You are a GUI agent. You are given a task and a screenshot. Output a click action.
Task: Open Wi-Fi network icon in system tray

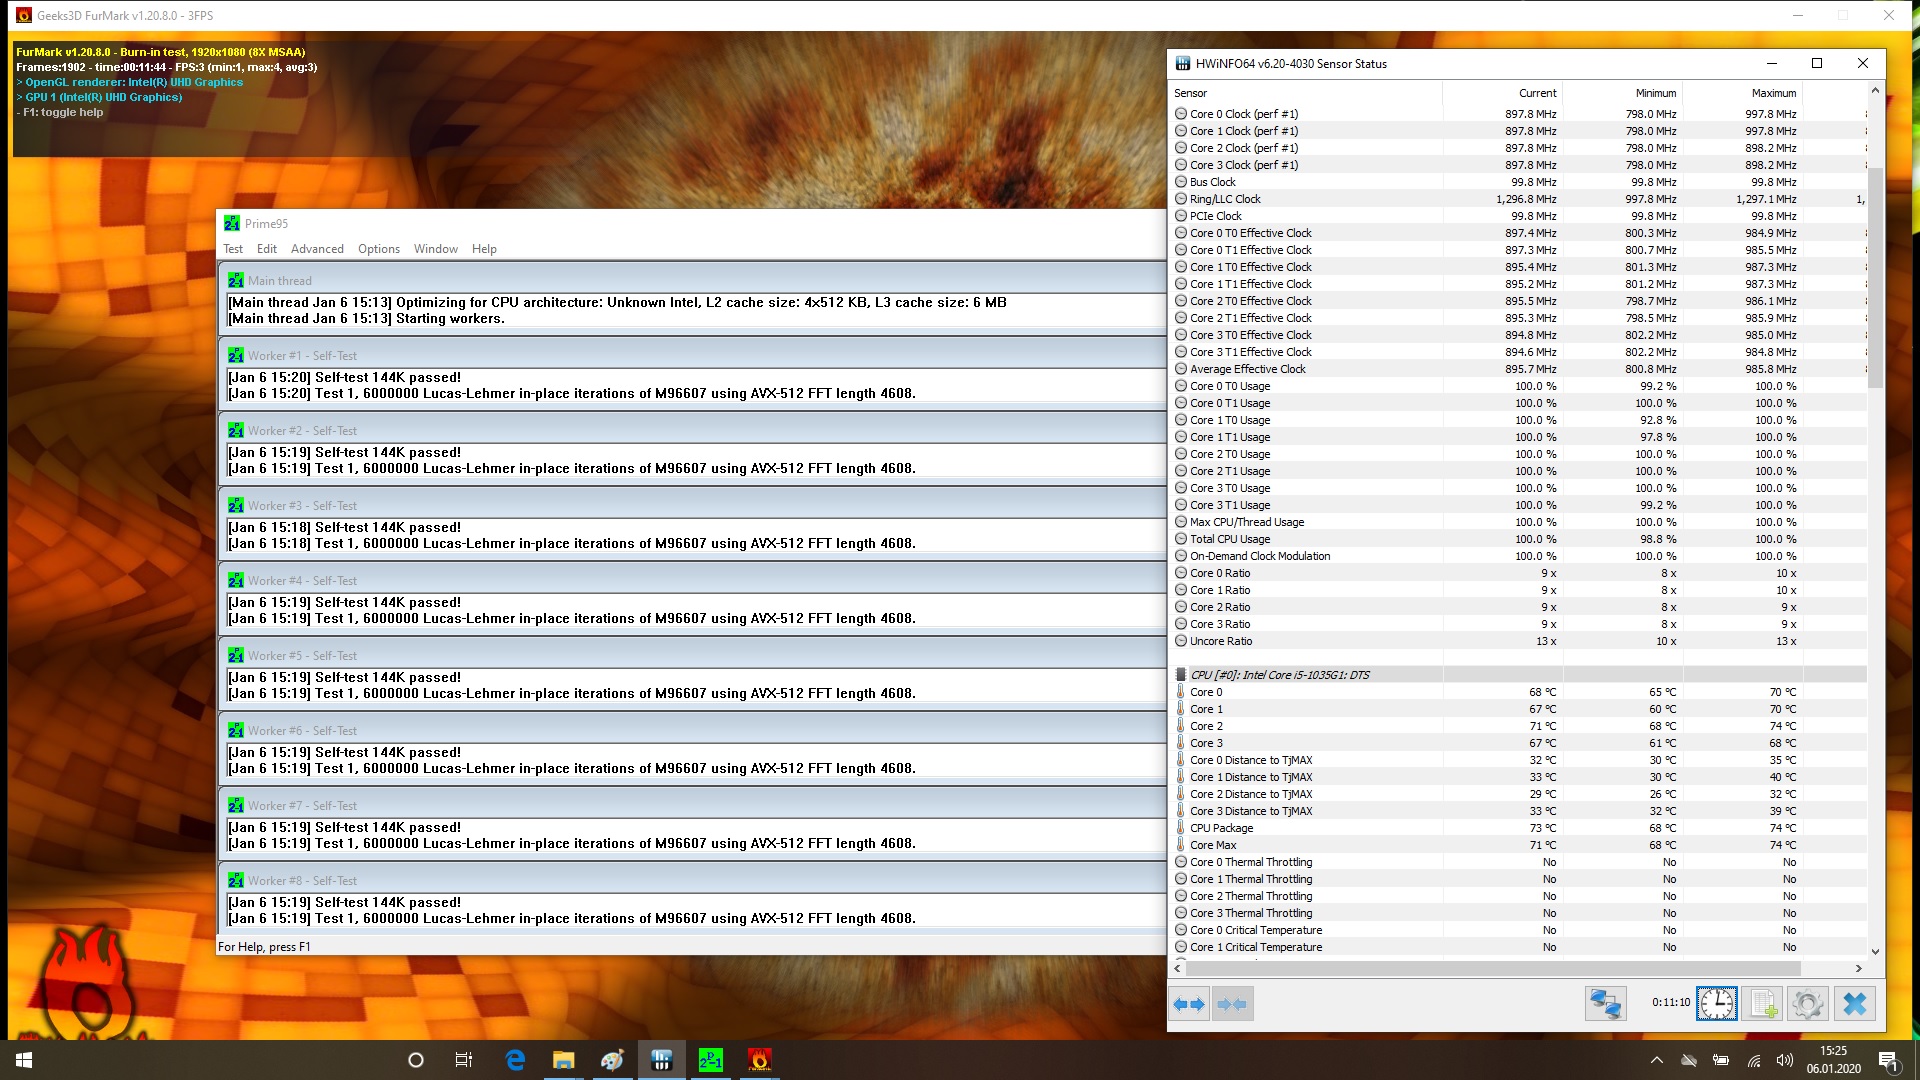(x=1754, y=1060)
